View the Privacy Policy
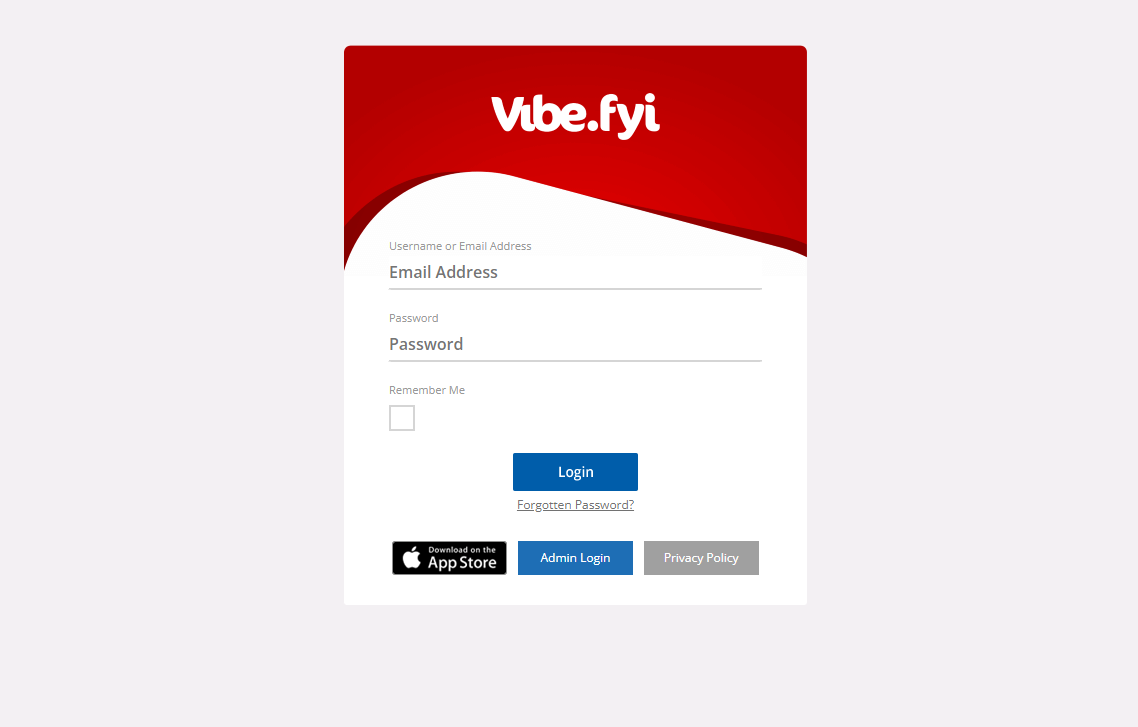Viewport: 1138px width, 727px height. pyautogui.click(x=701, y=558)
